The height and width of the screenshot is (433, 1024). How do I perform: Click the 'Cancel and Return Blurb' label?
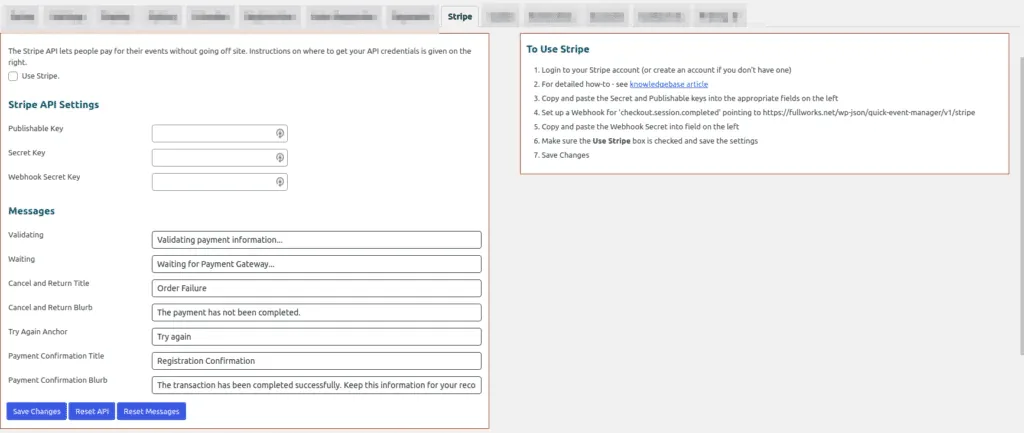click(50, 308)
